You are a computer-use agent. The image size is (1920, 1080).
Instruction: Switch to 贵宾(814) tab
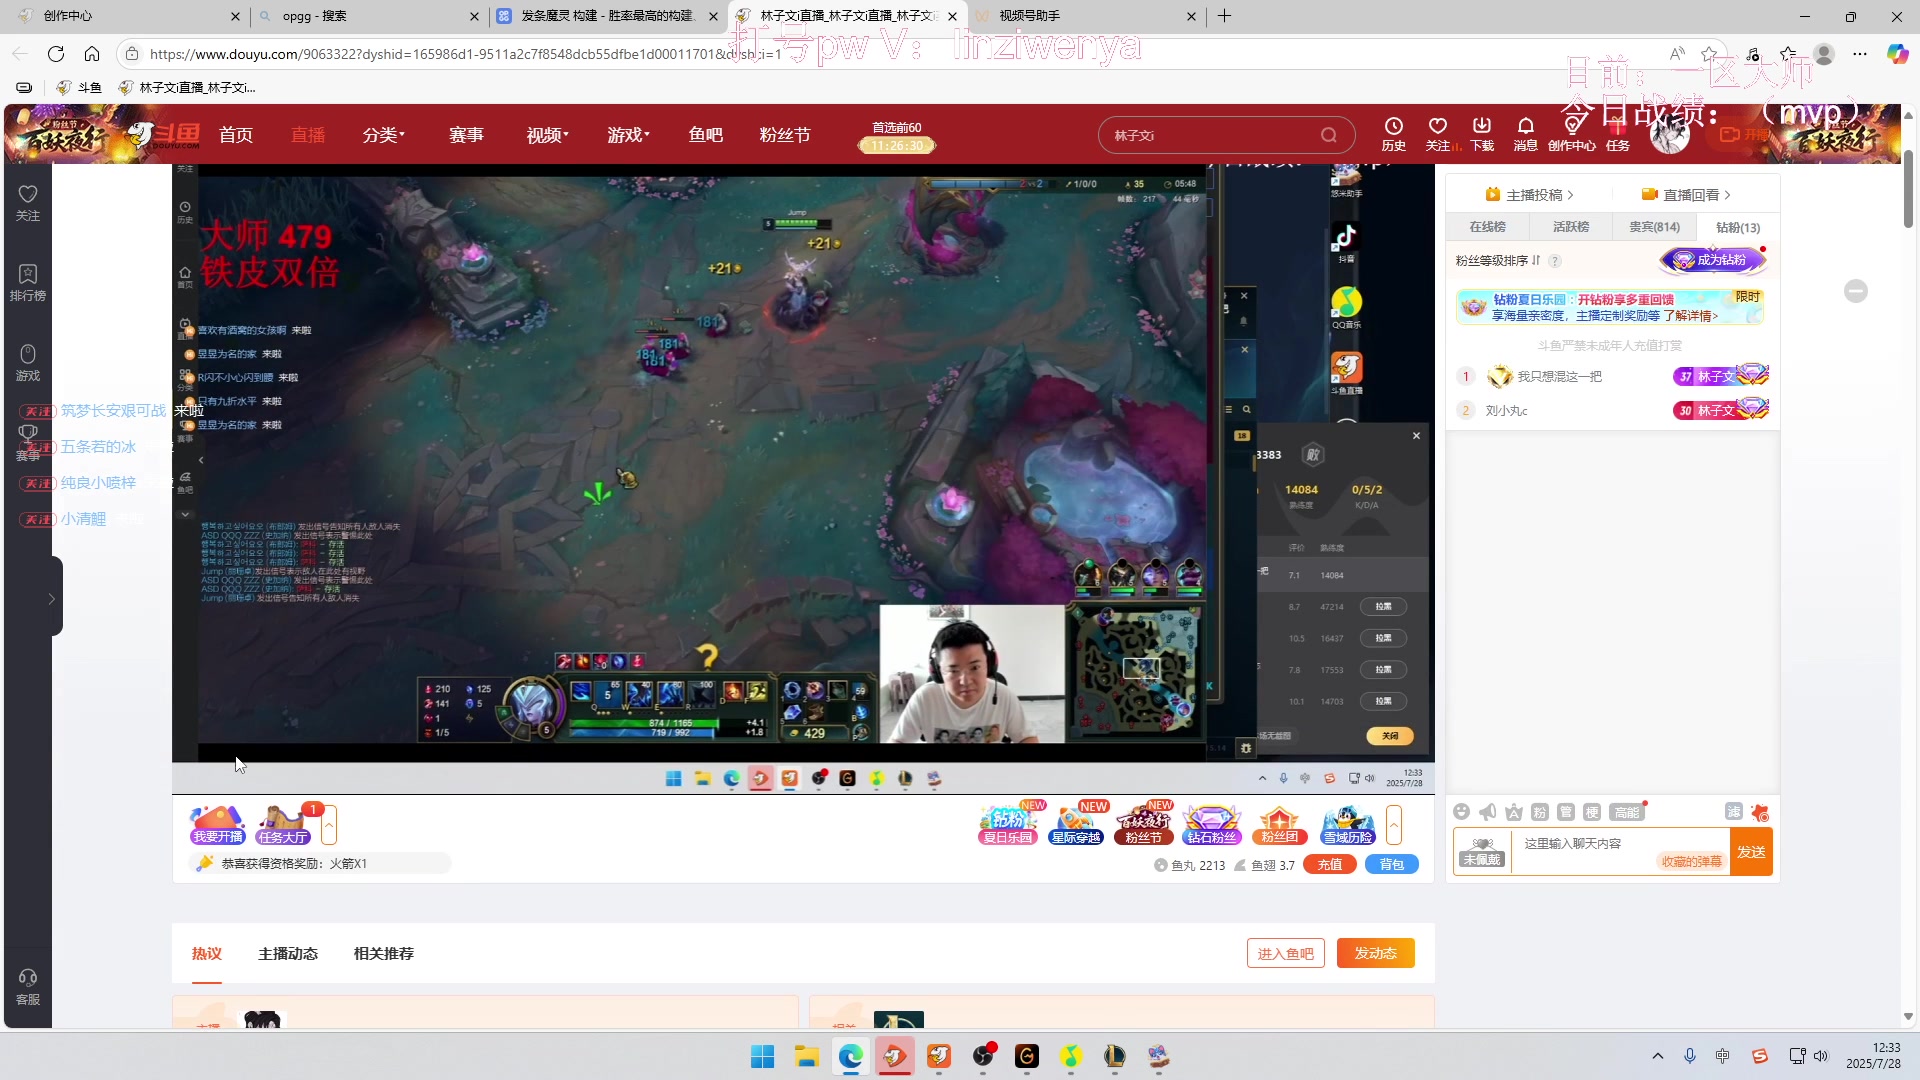pyautogui.click(x=1654, y=227)
